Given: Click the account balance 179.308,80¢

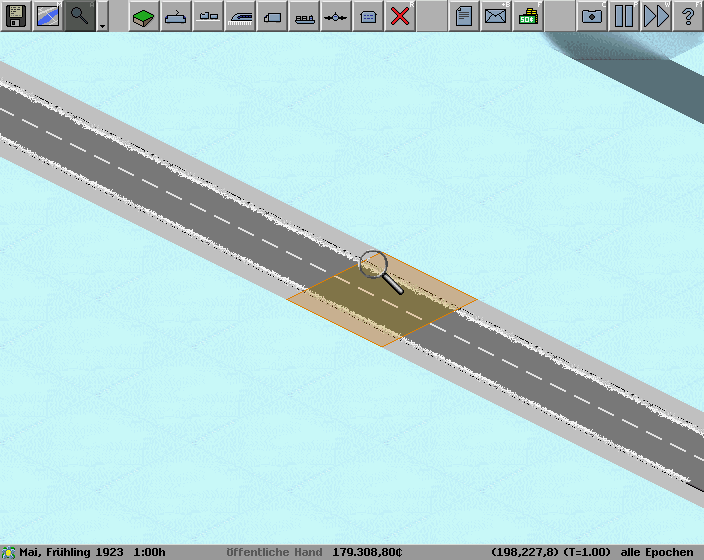Looking at the screenshot, I should 366,552.
